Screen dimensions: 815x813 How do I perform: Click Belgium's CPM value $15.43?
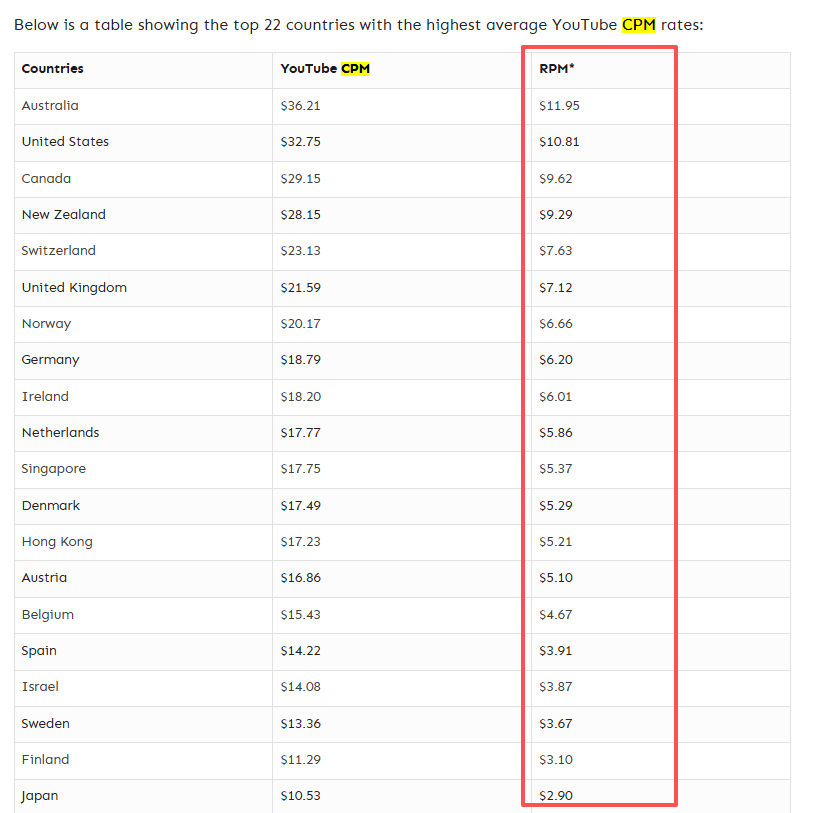(x=300, y=615)
